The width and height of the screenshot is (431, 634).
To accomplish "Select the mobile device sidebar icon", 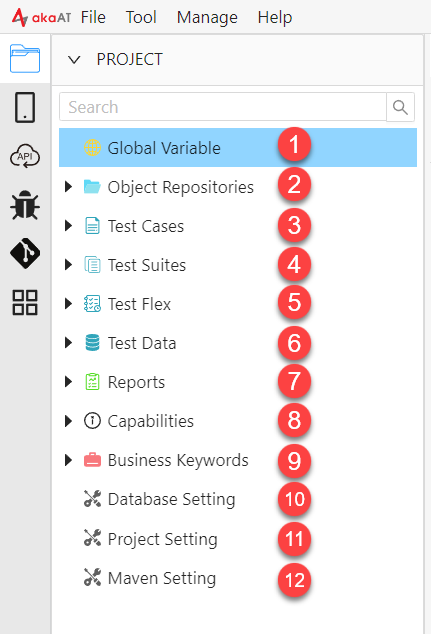I will (x=25, y=108).
